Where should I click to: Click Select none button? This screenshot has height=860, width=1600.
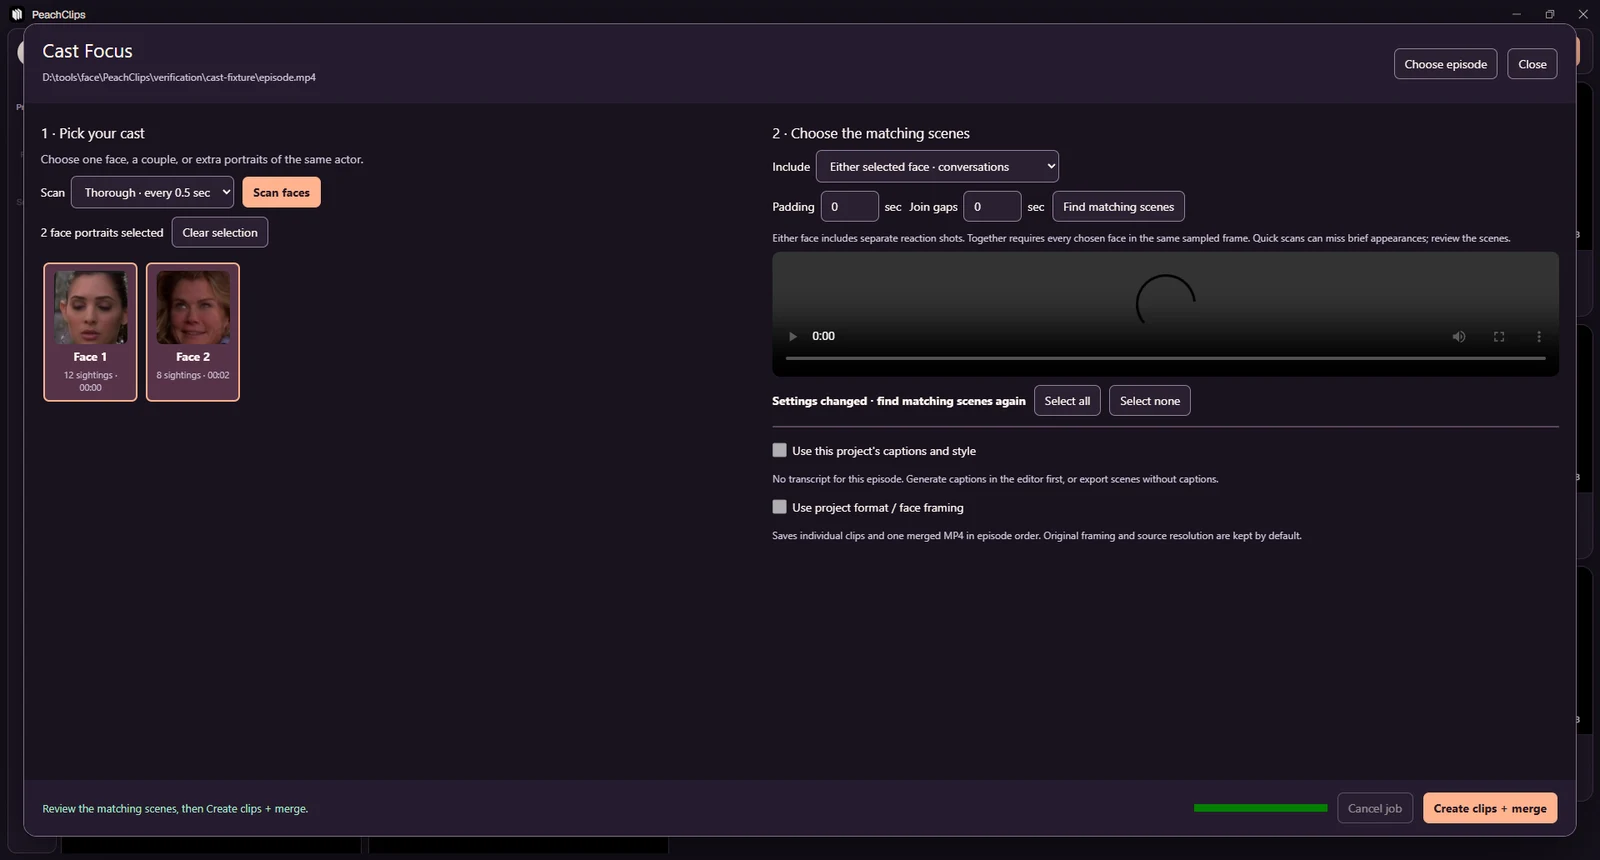click(1150, 401)
